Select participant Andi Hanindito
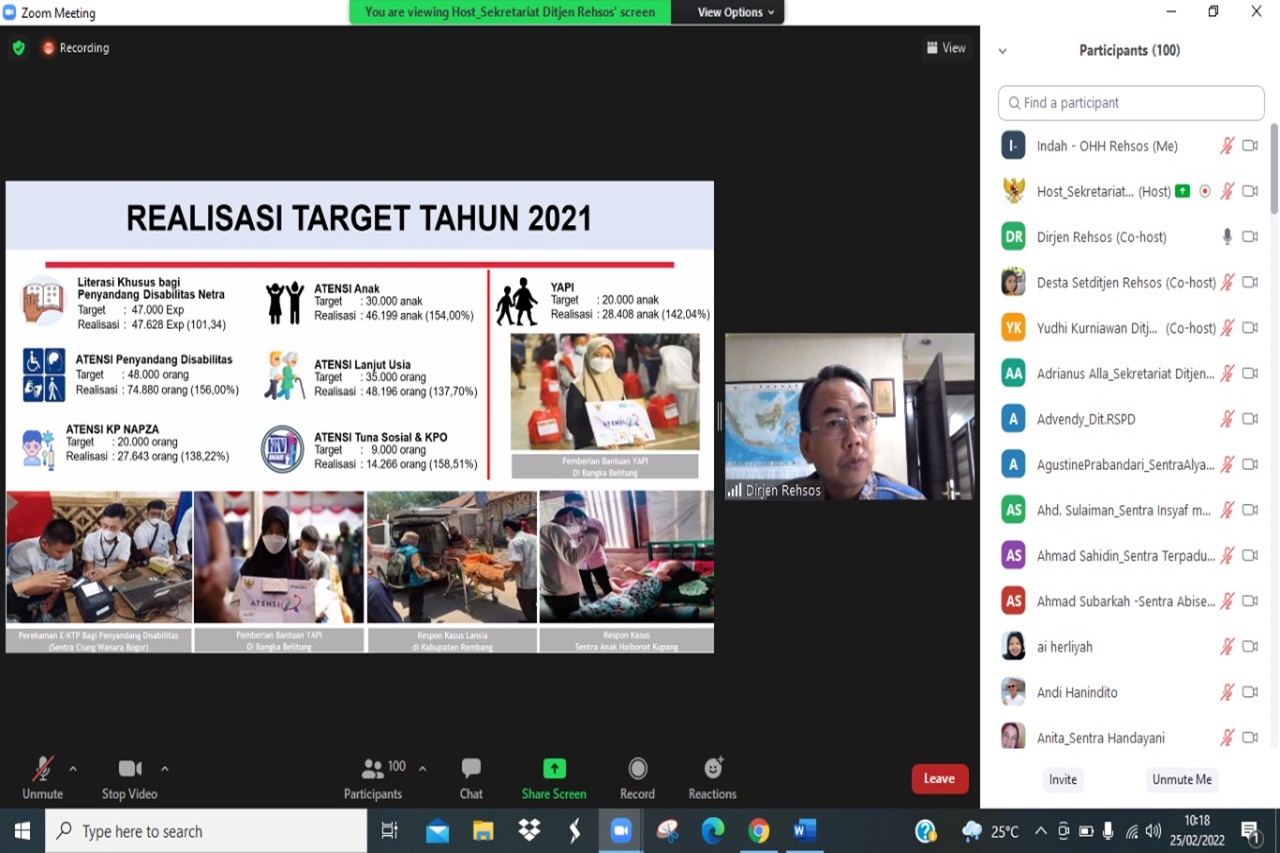1280x853 pixels. click(1130, 692)
